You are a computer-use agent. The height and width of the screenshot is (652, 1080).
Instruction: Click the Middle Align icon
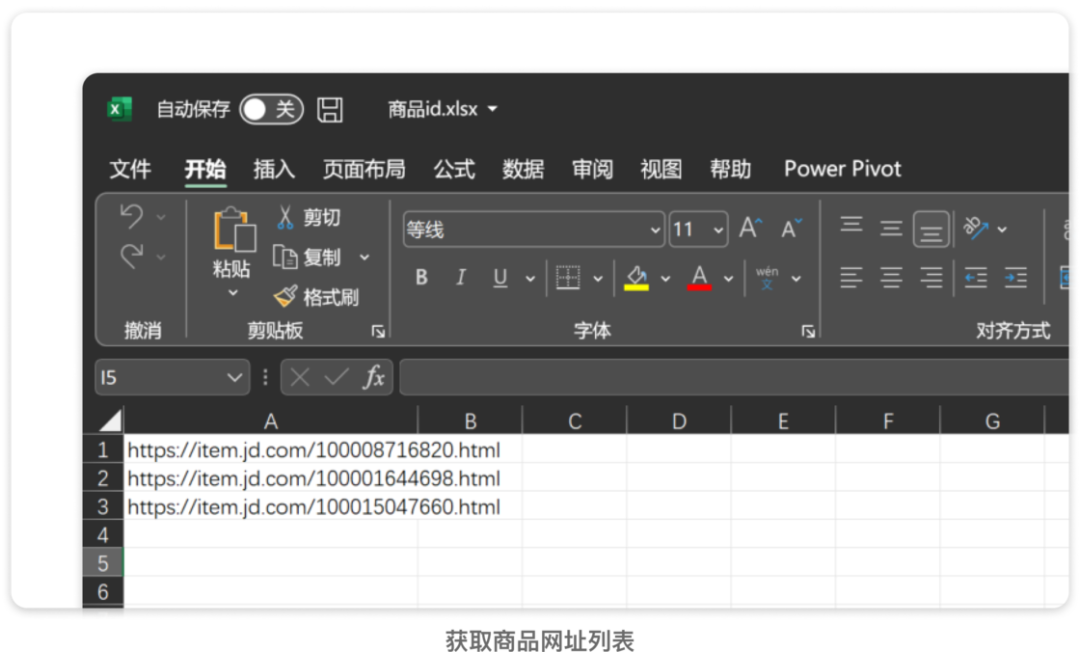(x=891, y=229)
